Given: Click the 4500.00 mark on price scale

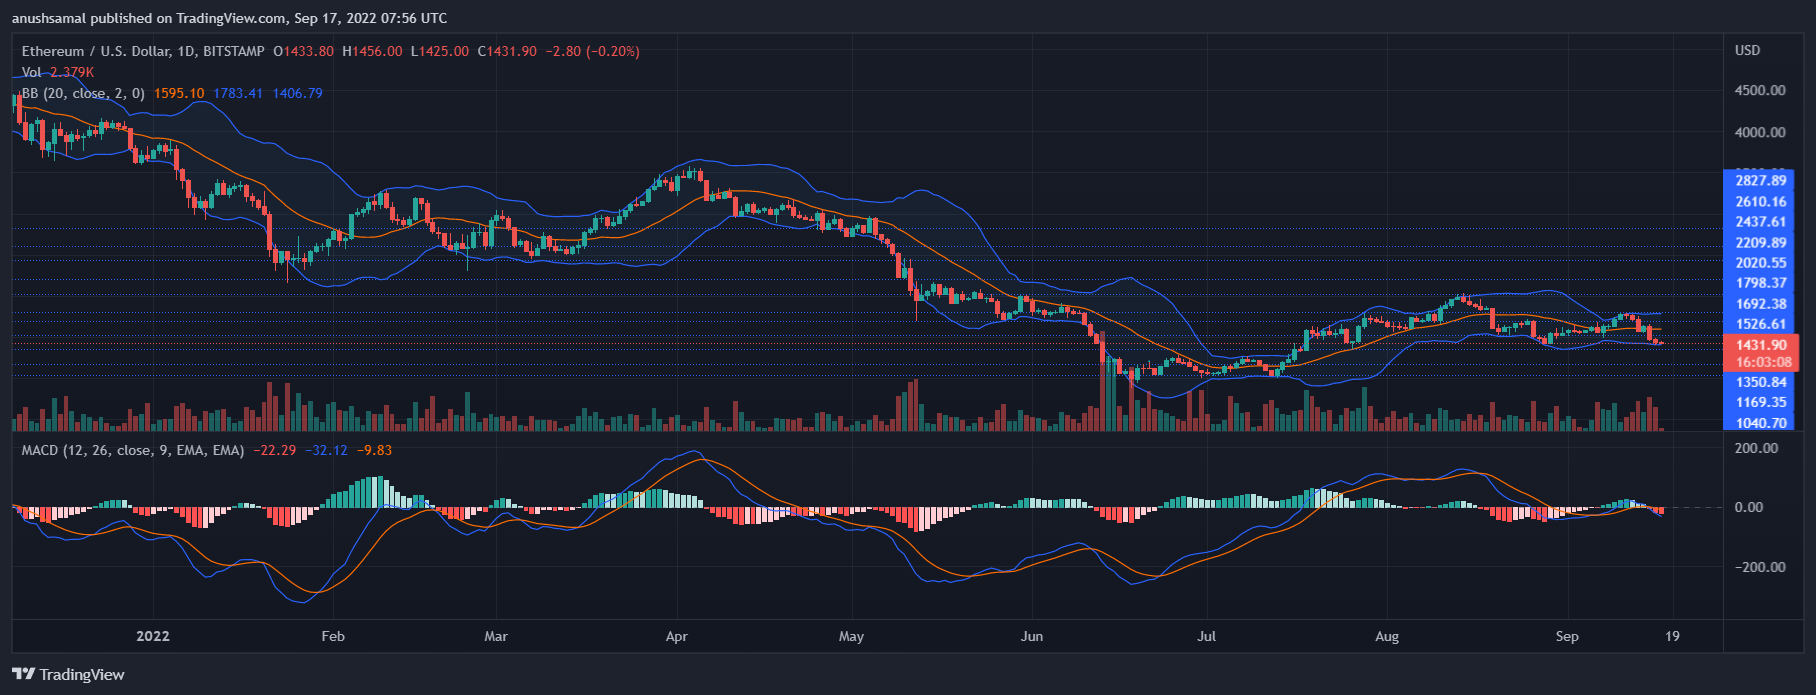Looking at the screenshot, I should (1760, 90).
